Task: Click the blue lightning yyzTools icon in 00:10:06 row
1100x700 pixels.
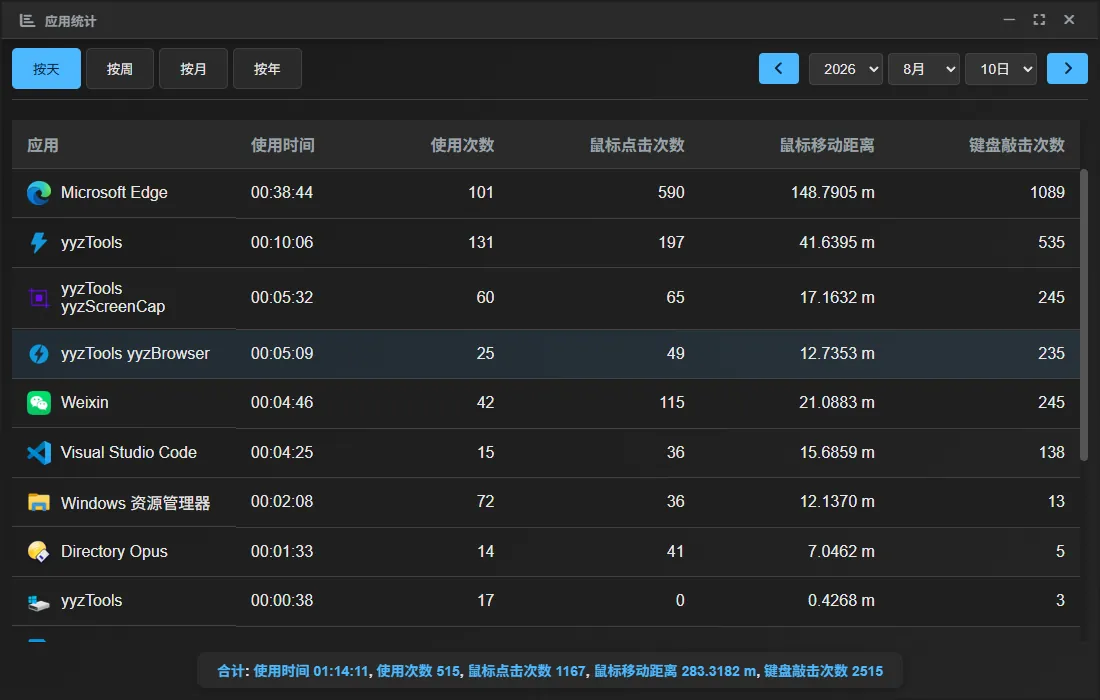Action: pyautogui.click(x=39, y=243)
